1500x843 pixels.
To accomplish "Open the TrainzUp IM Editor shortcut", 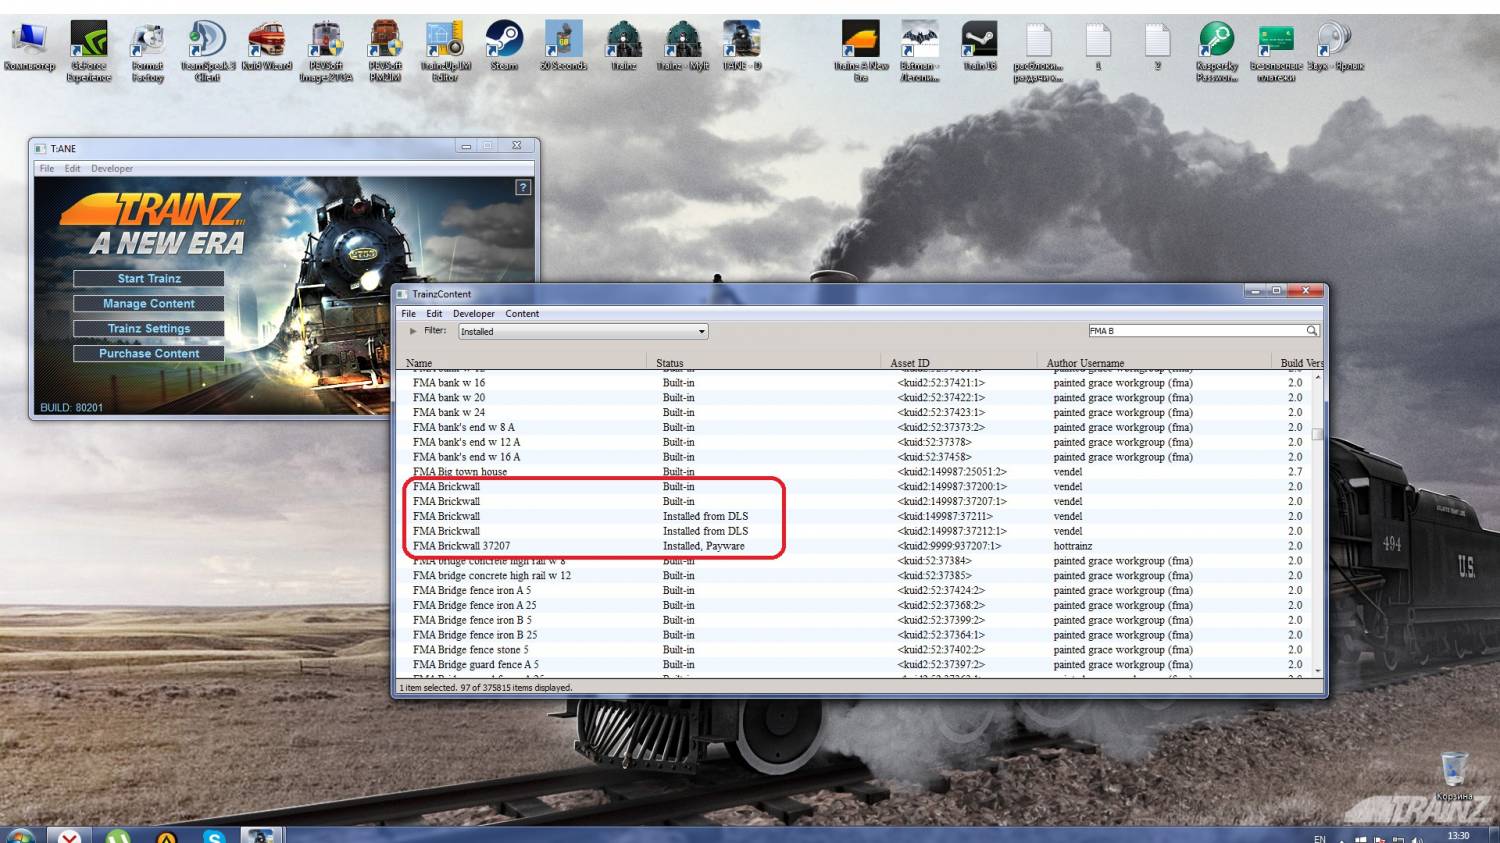I will pyautogui.click(x=445, y=50).
